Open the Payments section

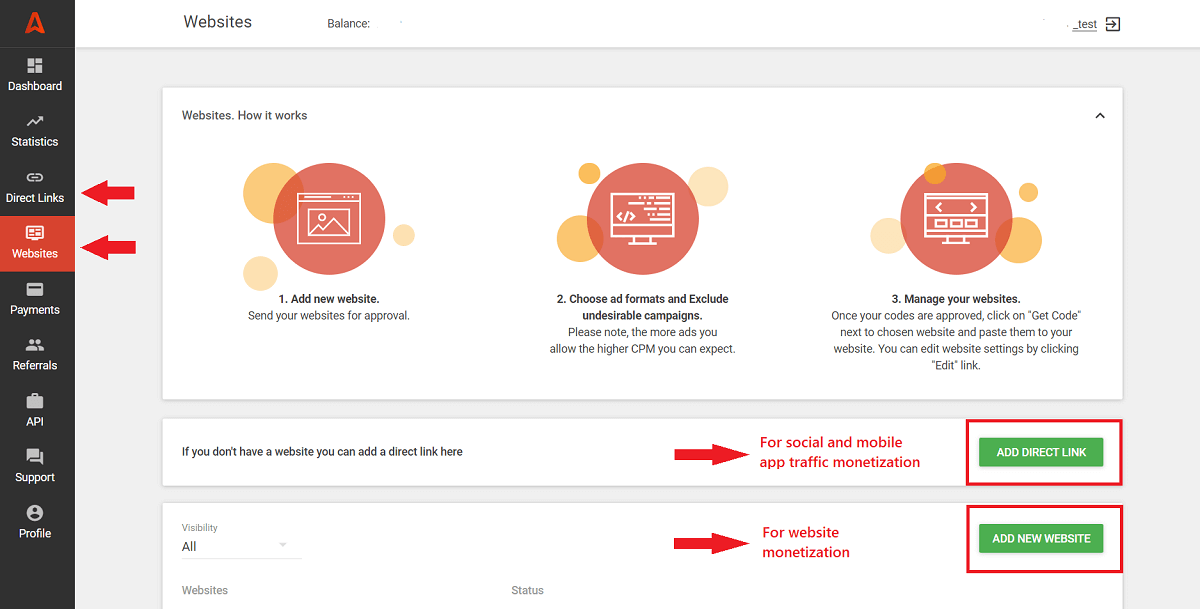point(35,299)
